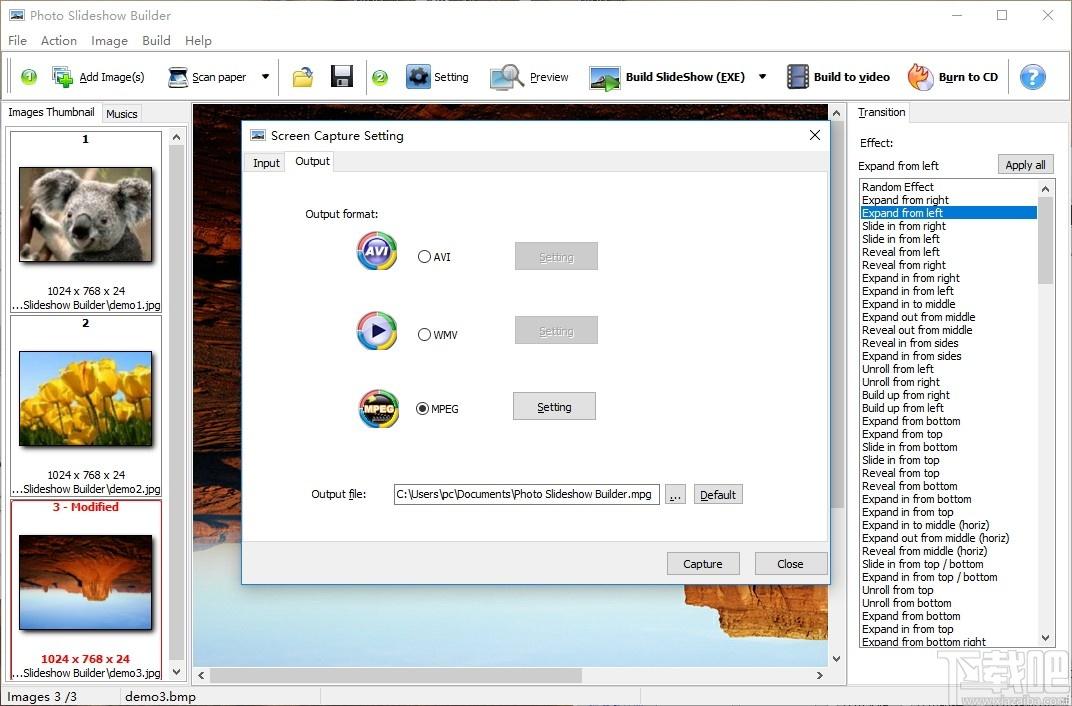Expand the Build SlideShow dropdown arrow
Viewport: 1072px width, 706px height.
tap(762, 77)
